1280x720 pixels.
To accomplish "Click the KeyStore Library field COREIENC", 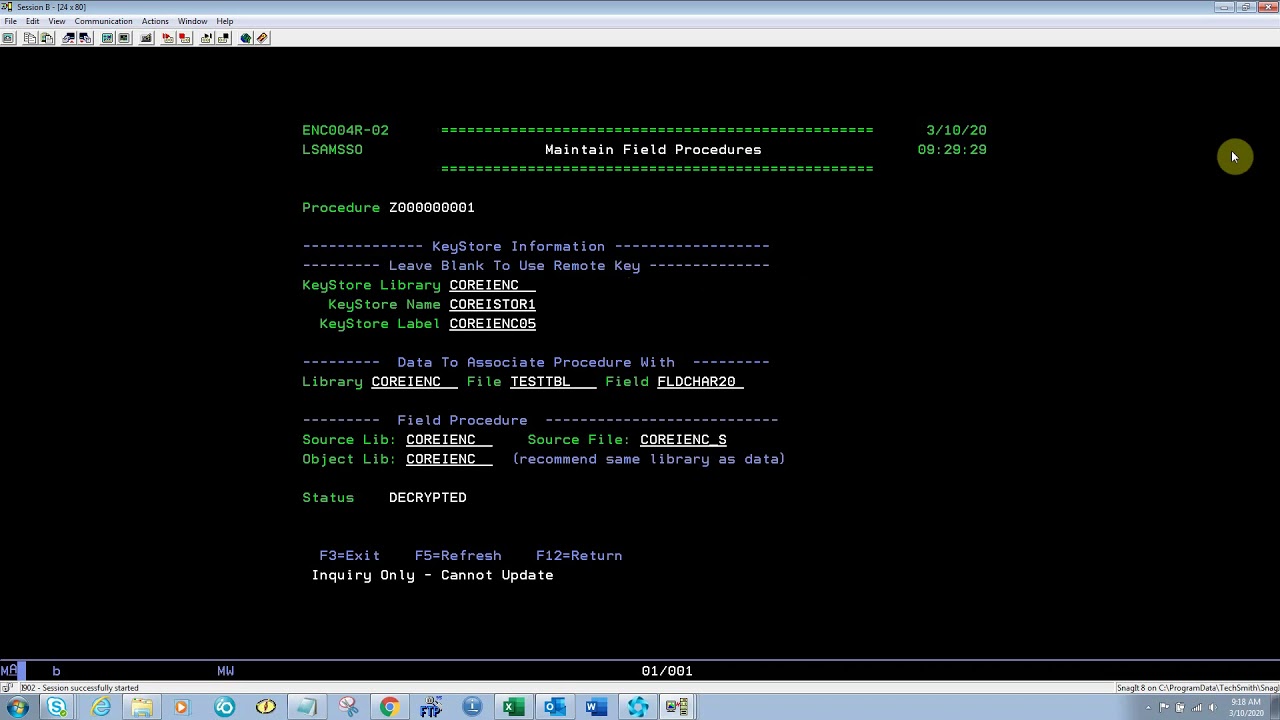I will (492, 285).
